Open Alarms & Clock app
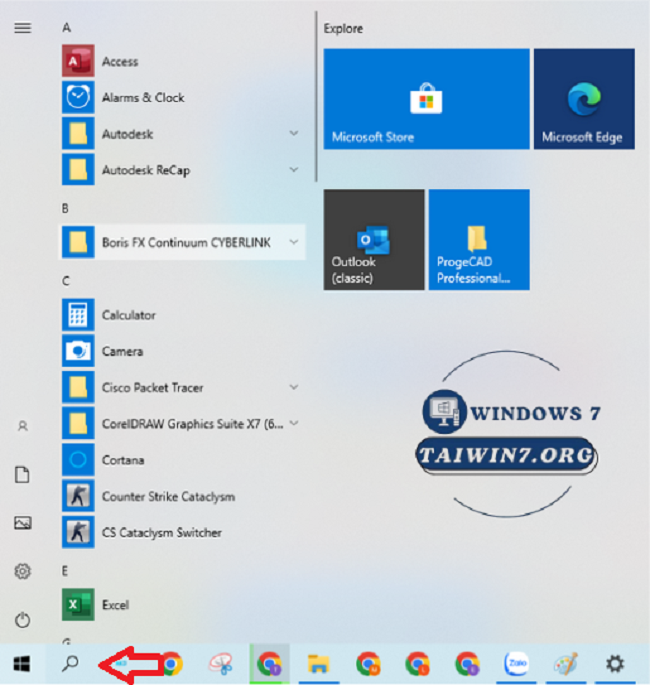Viewport: 650px width, 685px height. pyautogui.click(x=181, y=97)
